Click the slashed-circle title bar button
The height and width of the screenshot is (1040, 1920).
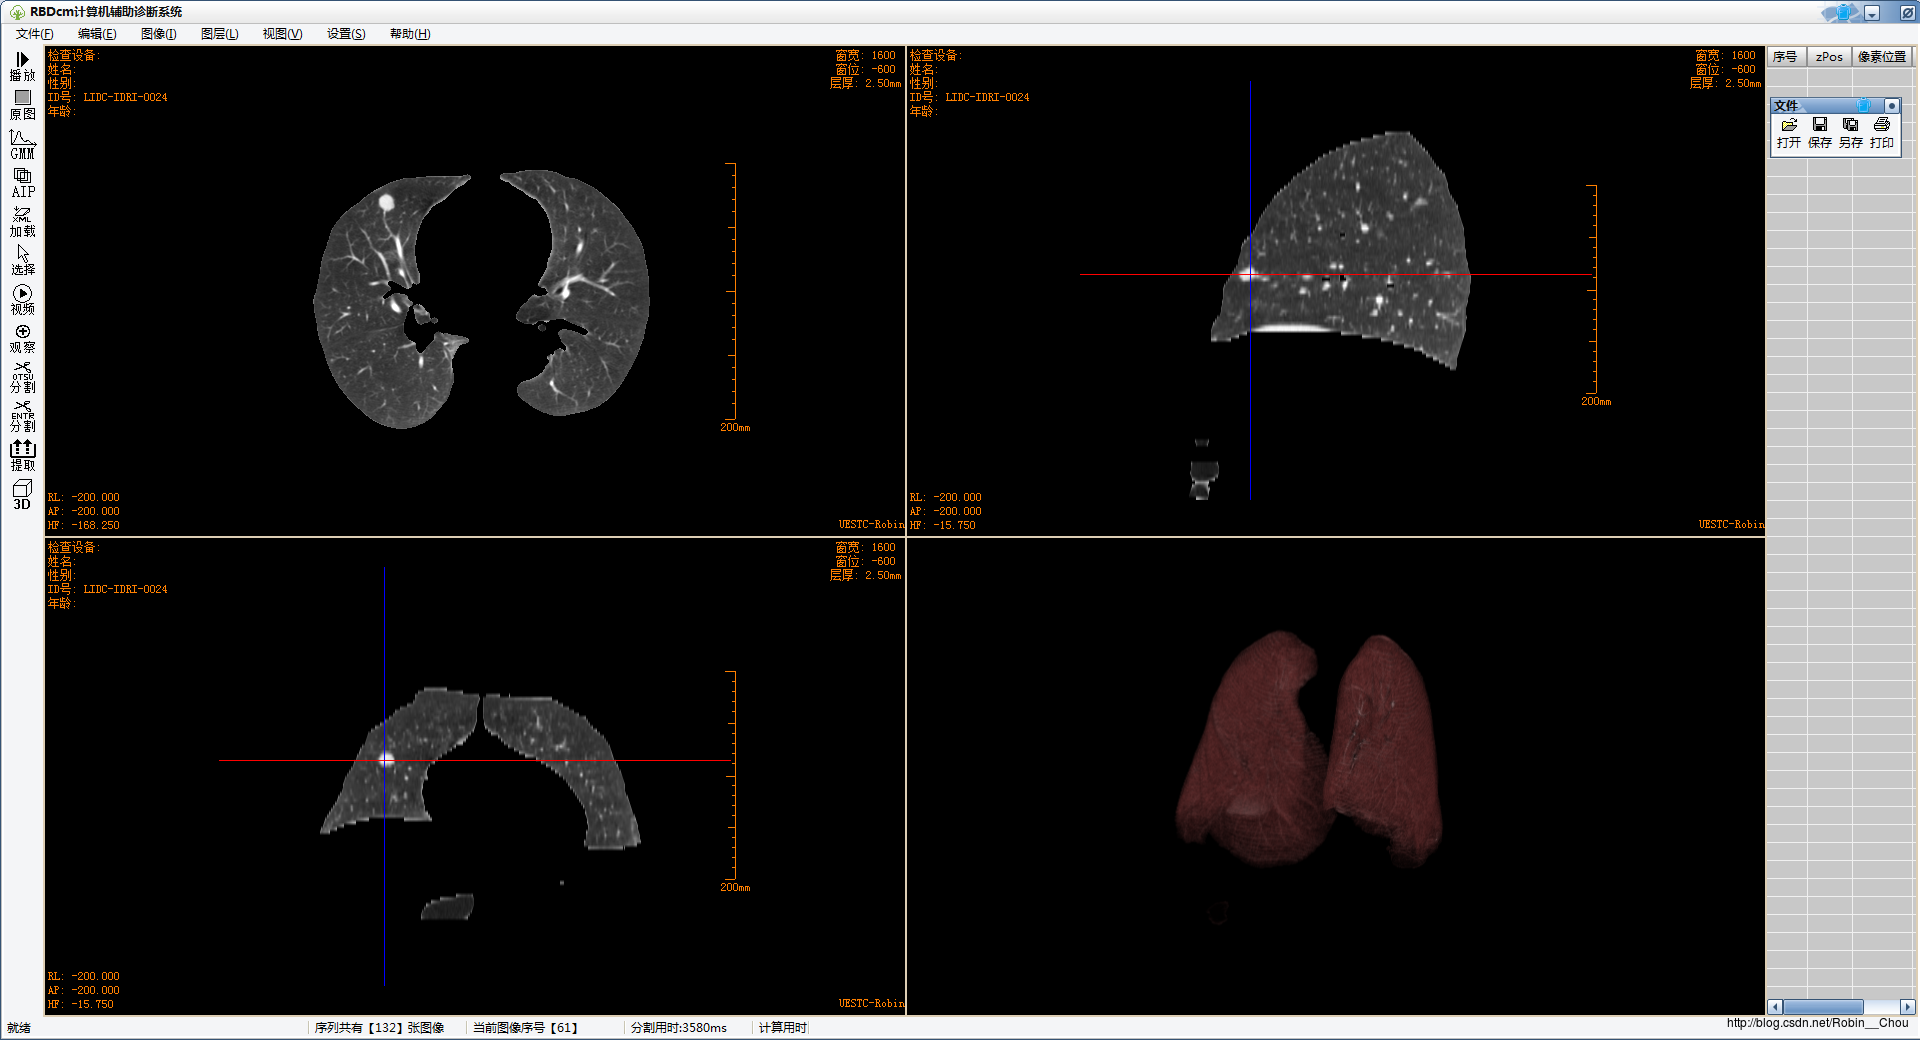pyautogui.click(x=1907, y=13)
